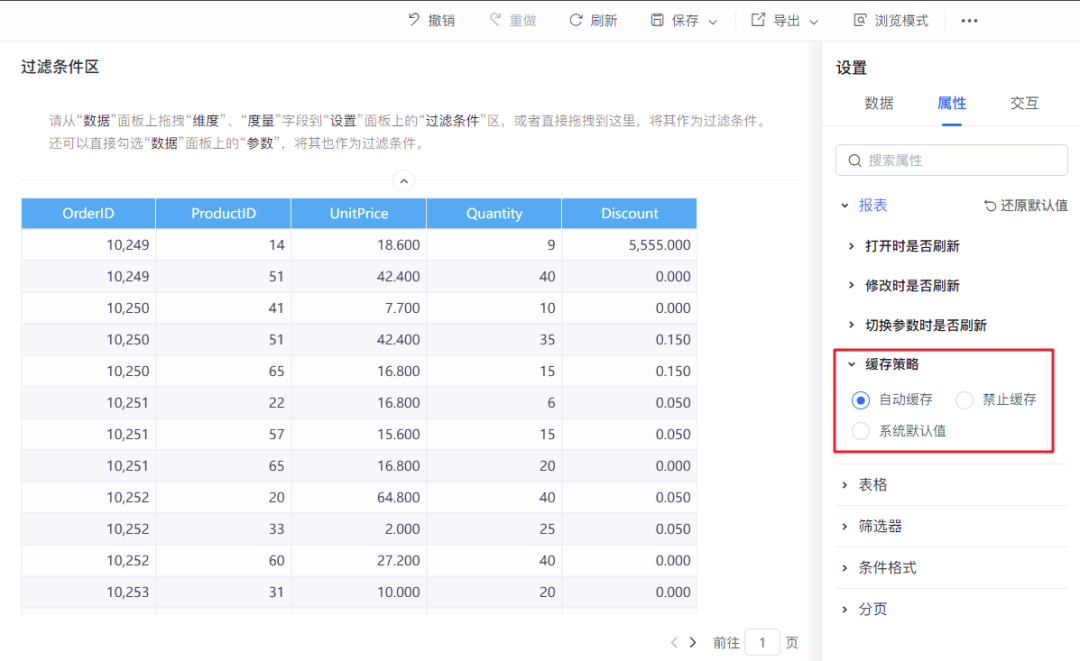Click the 浏览模式 button label
The width and height of the screenshot is (1080, 661).
902,21
